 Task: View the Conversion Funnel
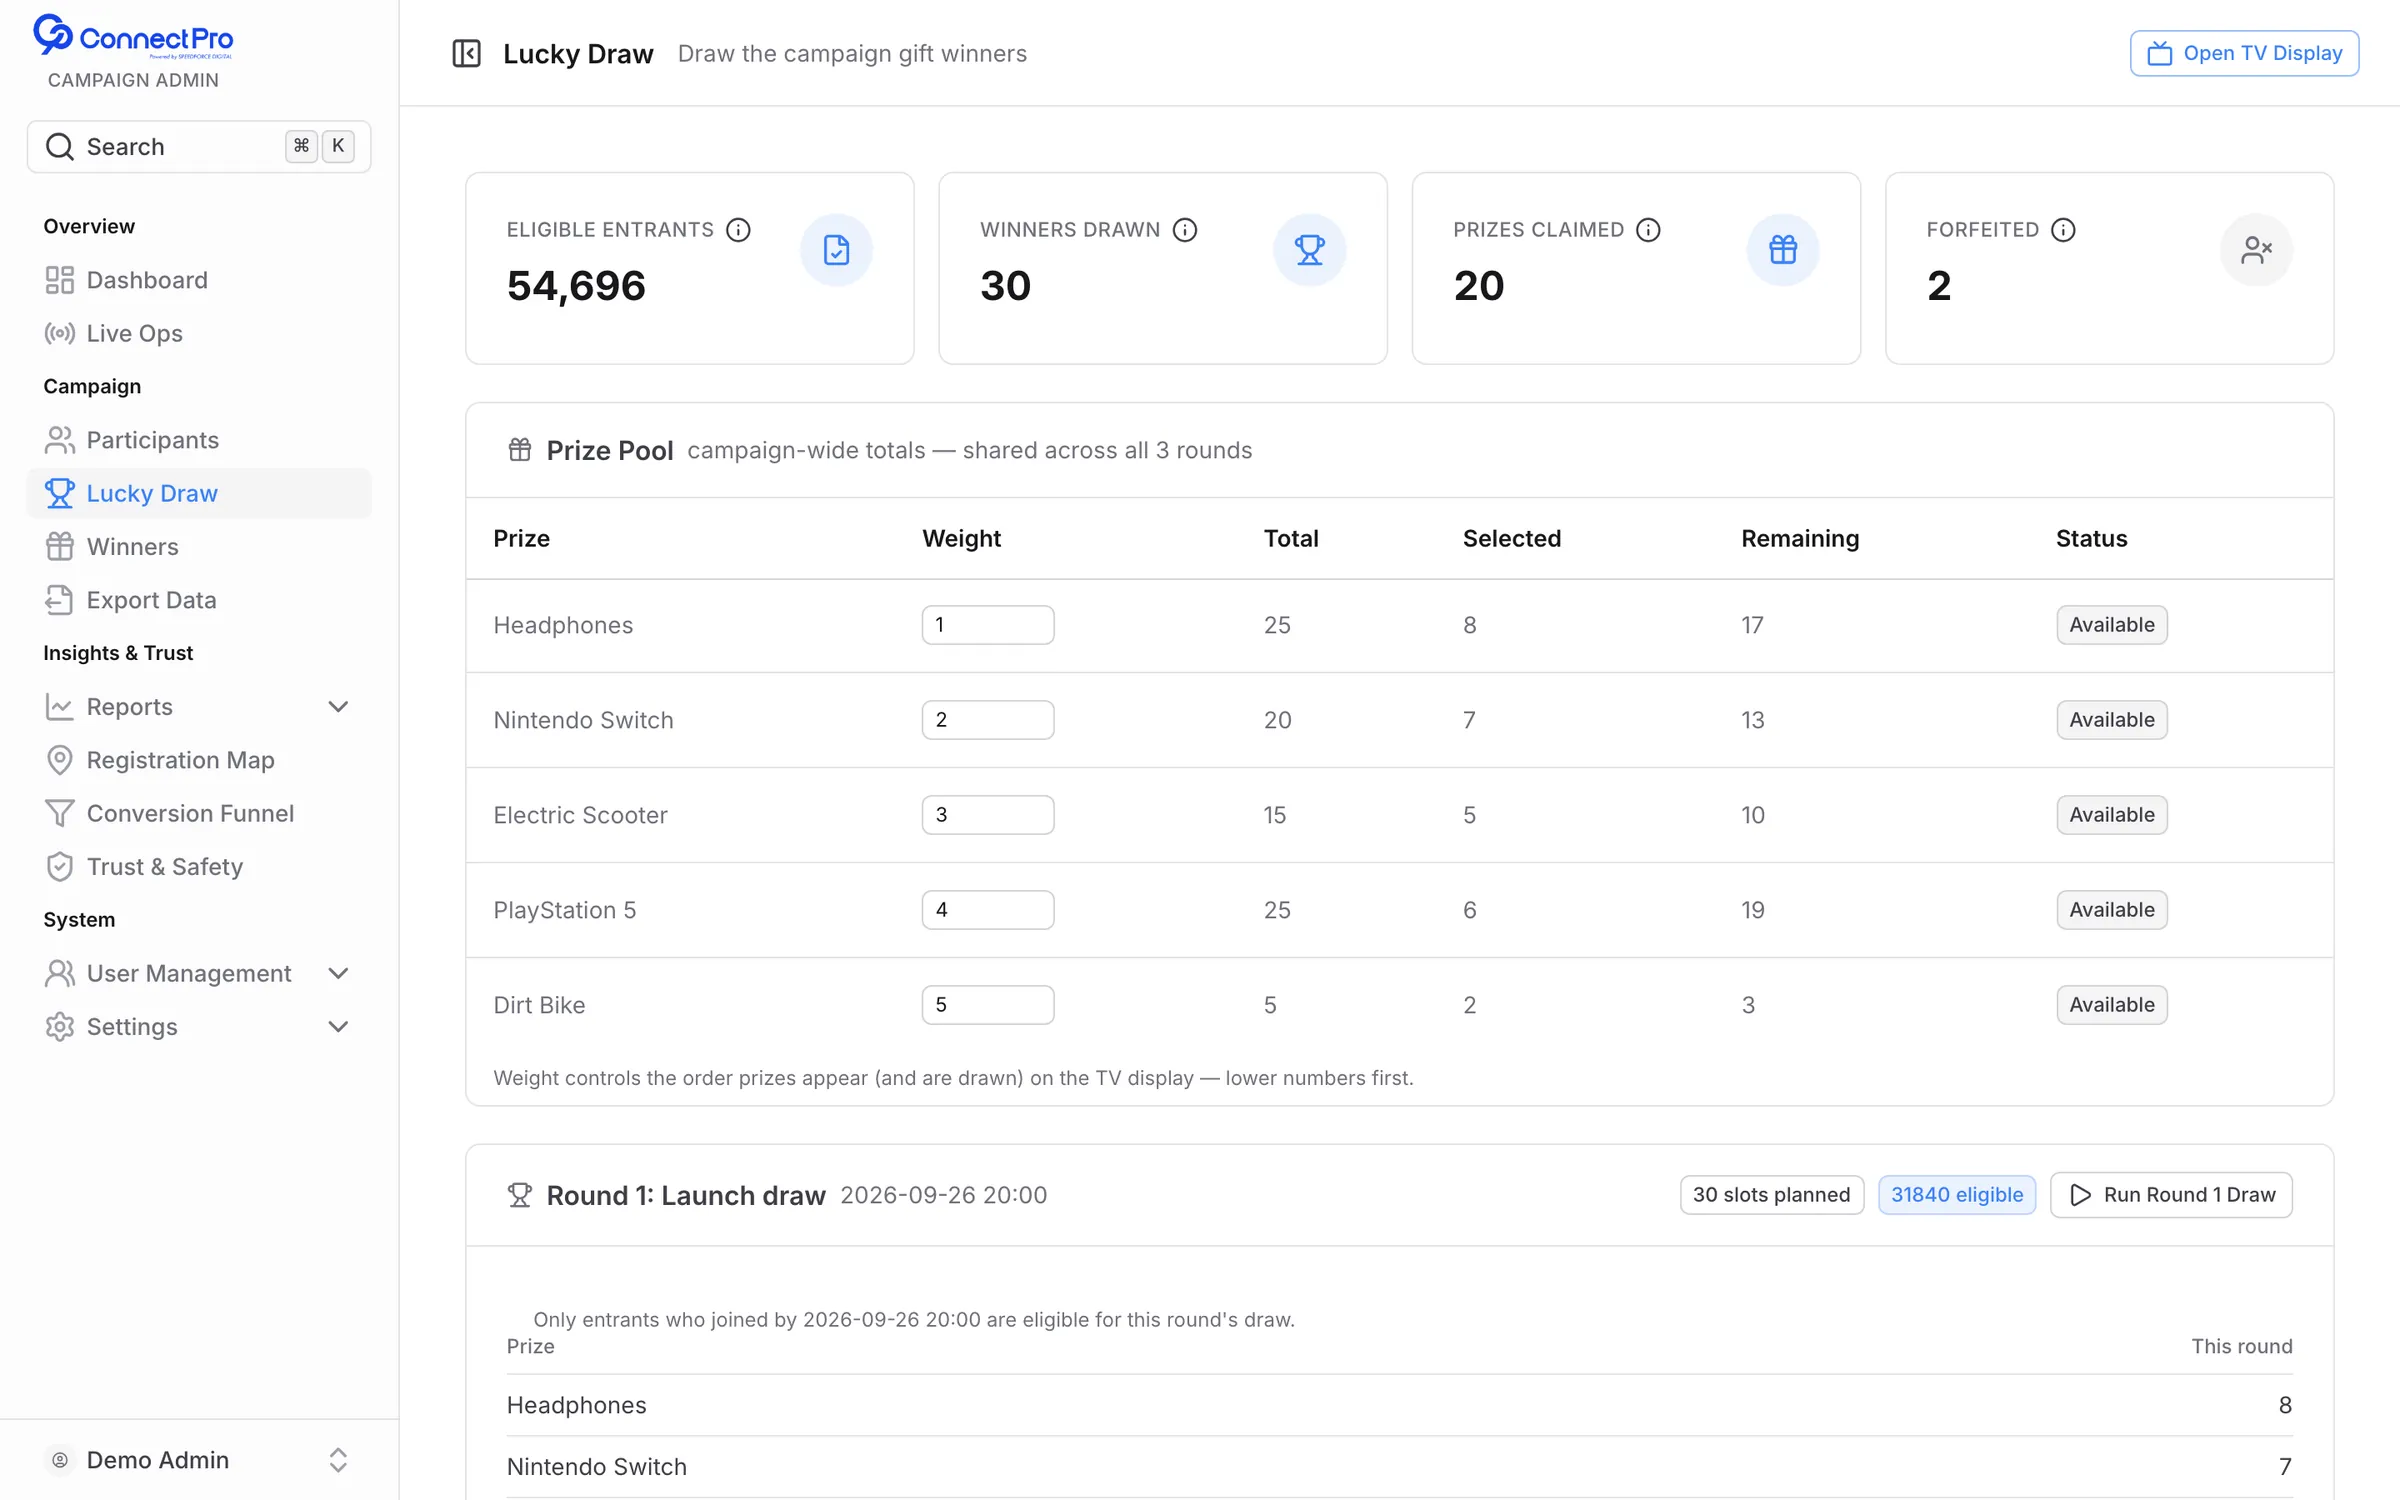199,813
